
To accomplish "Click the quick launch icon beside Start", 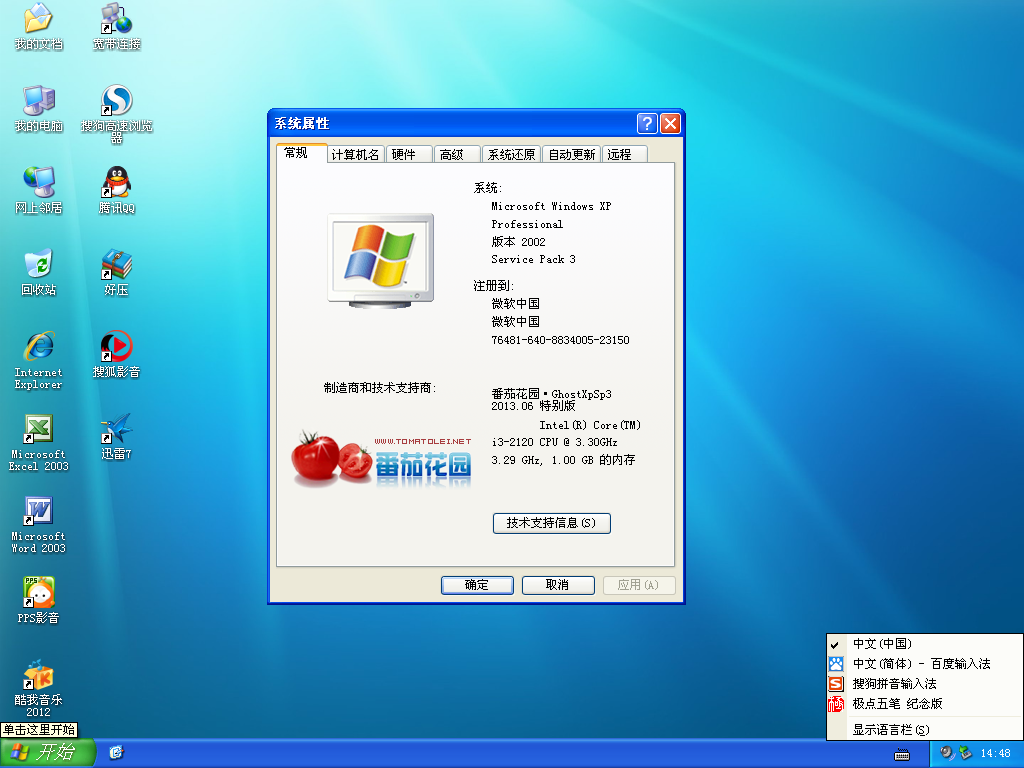I will coord(116,753).
